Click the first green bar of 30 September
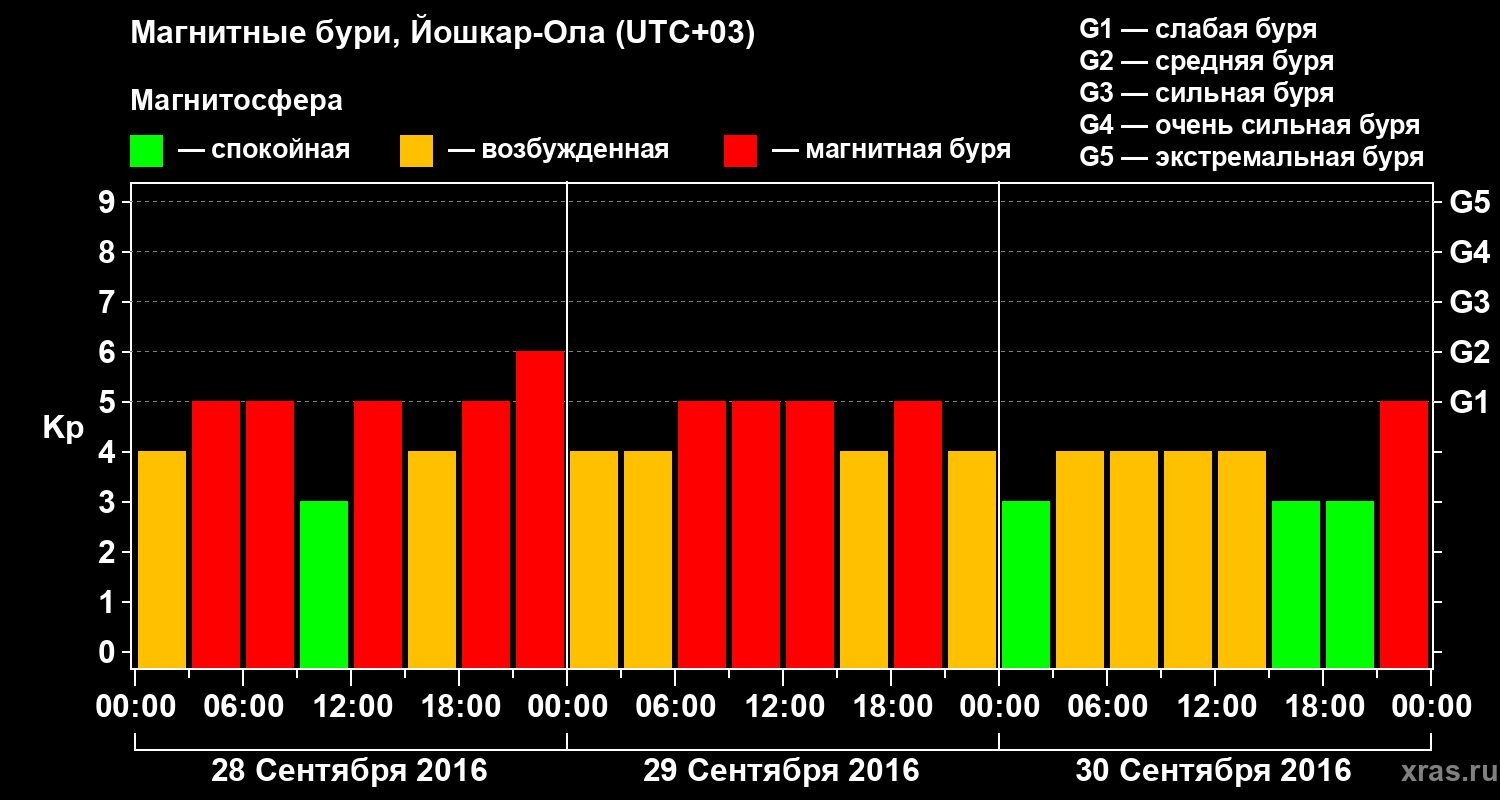 pos(1026,584)
